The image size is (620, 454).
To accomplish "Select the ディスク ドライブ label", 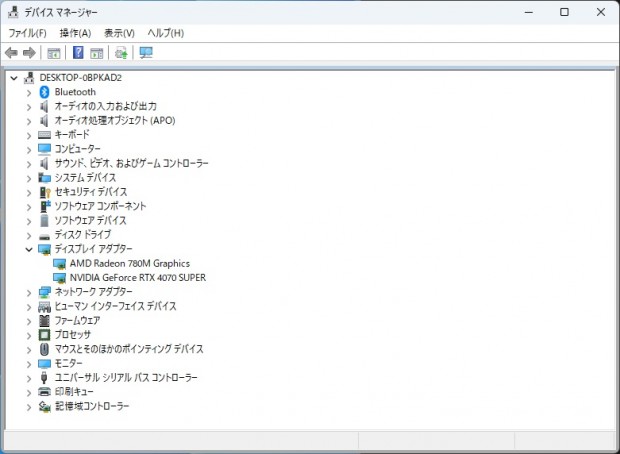I will pyautogui.click(x=83, y=235).
